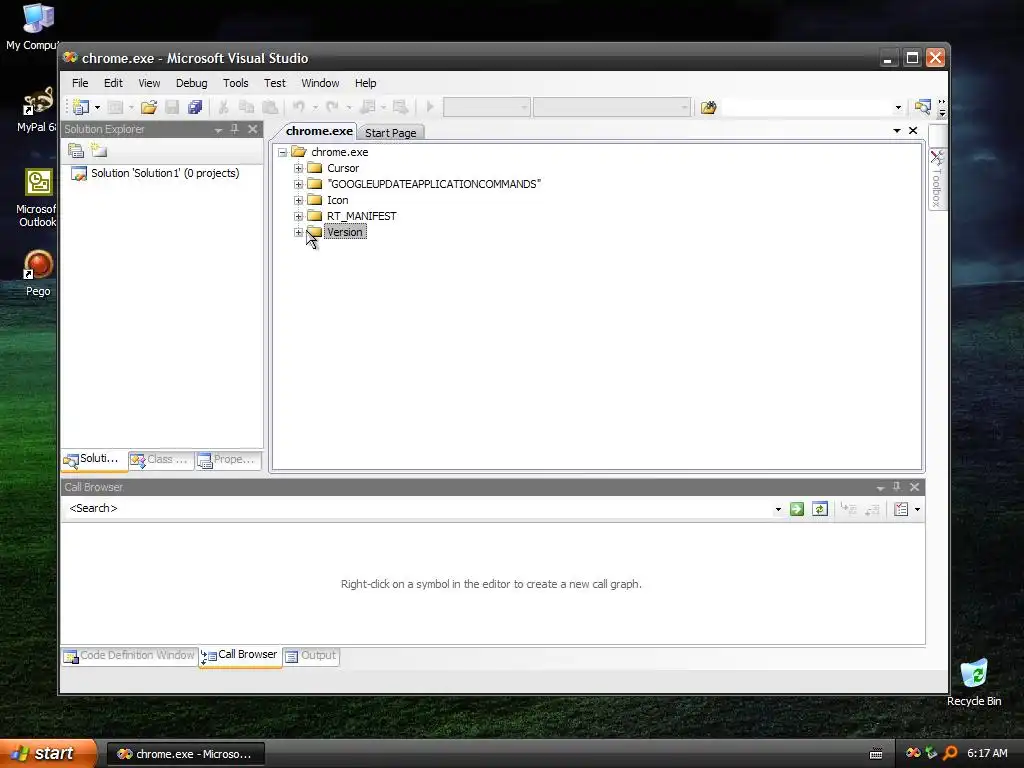Open the Tools menu
This screenshot has height=768, width=1024.
pyautogui.click(x=235, y=83)
